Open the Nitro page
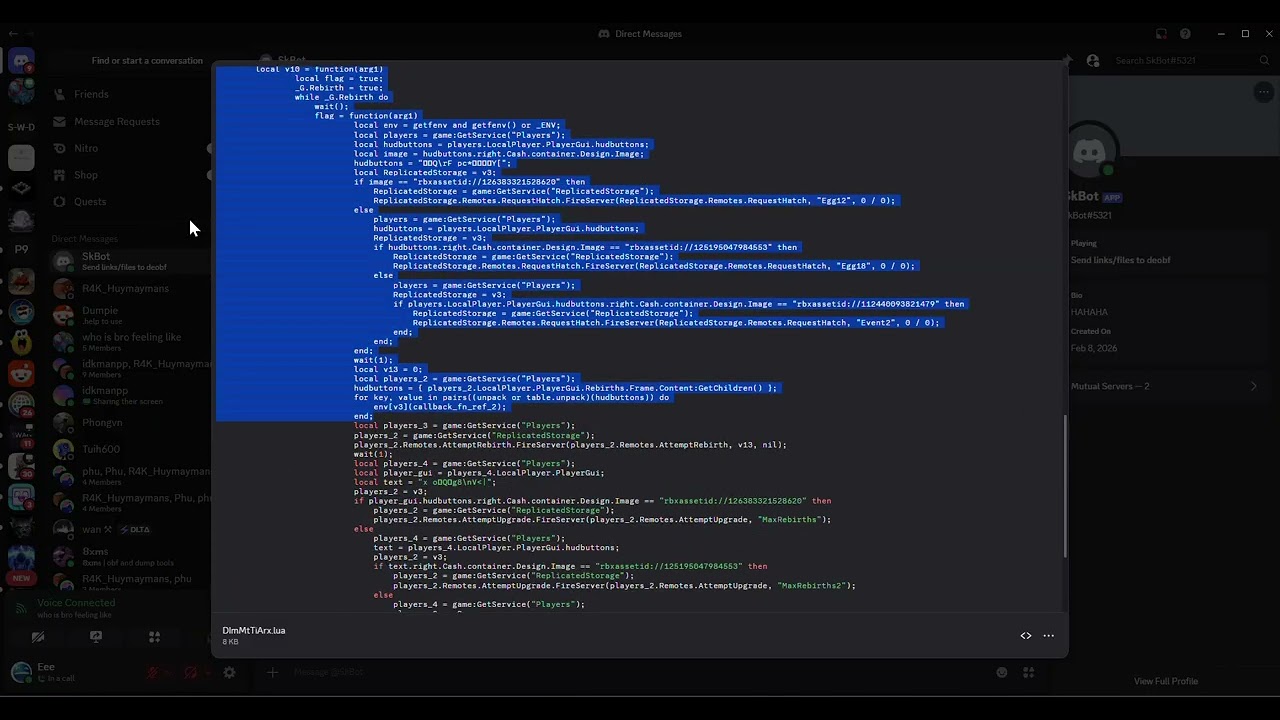 coord(128,148)
